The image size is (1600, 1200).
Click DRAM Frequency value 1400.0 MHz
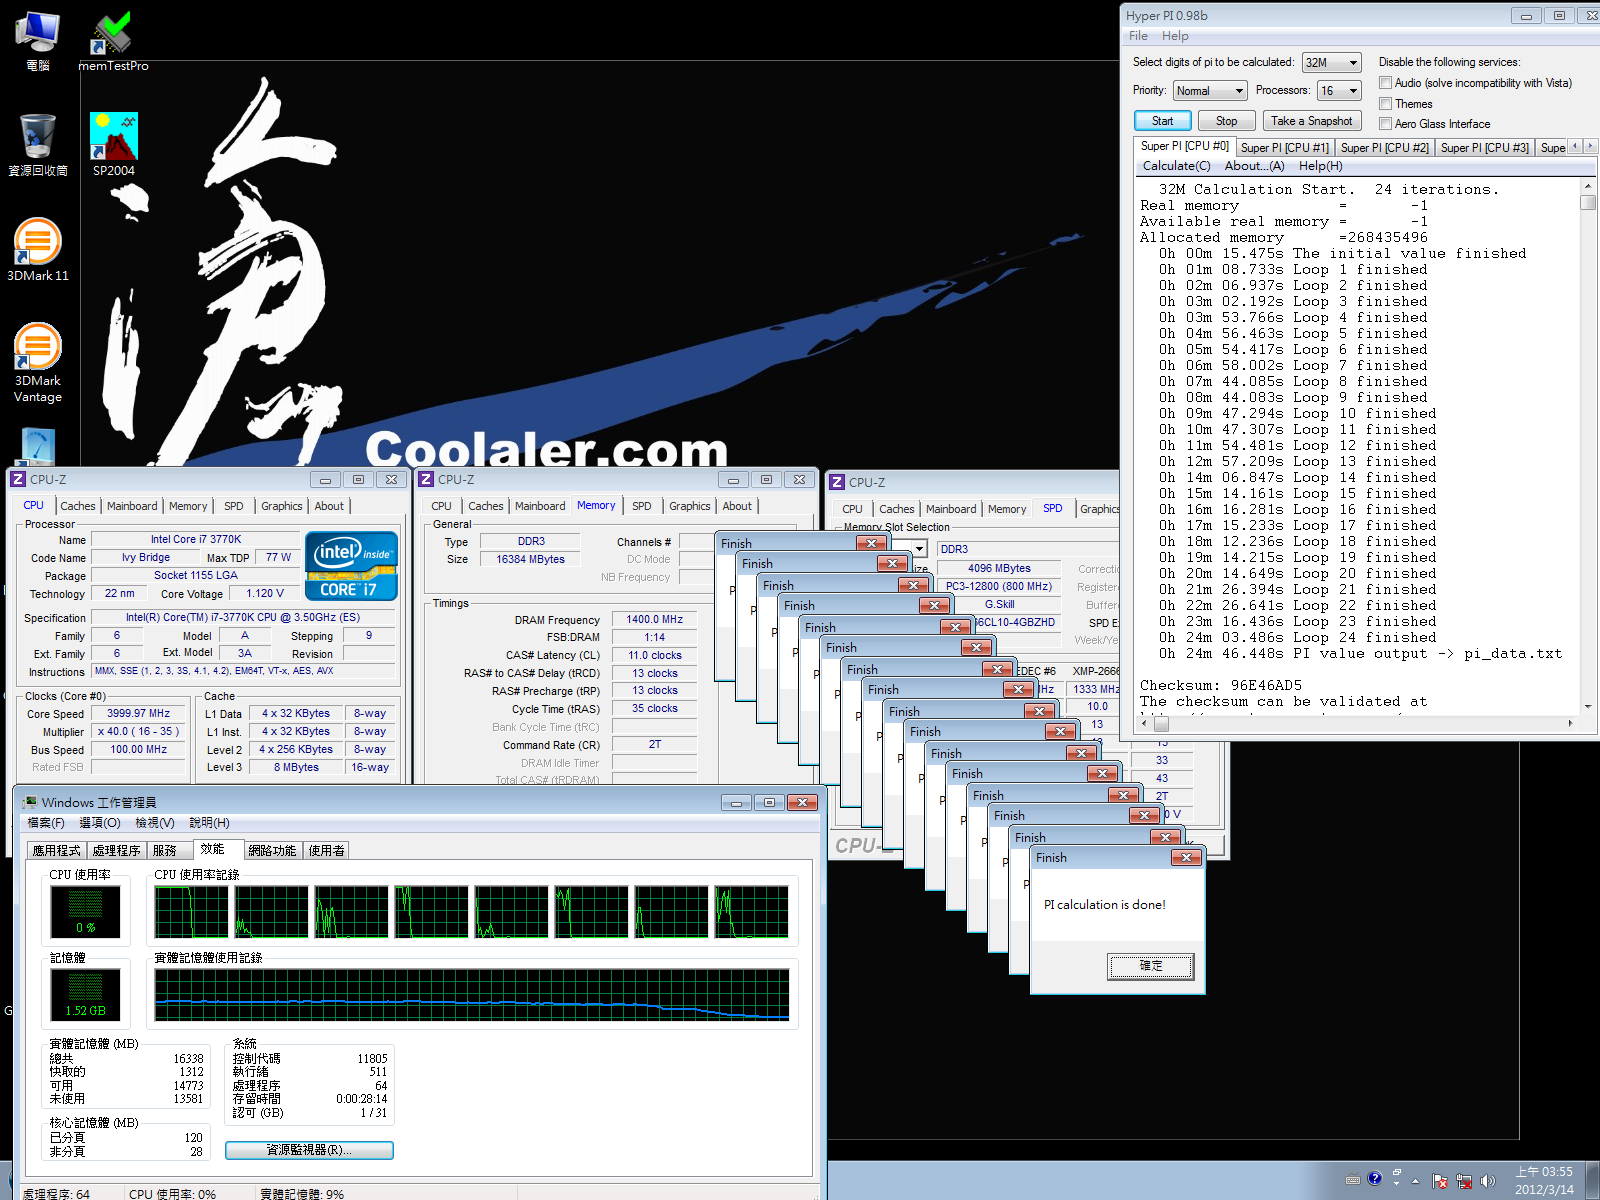(x=655, y=620)
